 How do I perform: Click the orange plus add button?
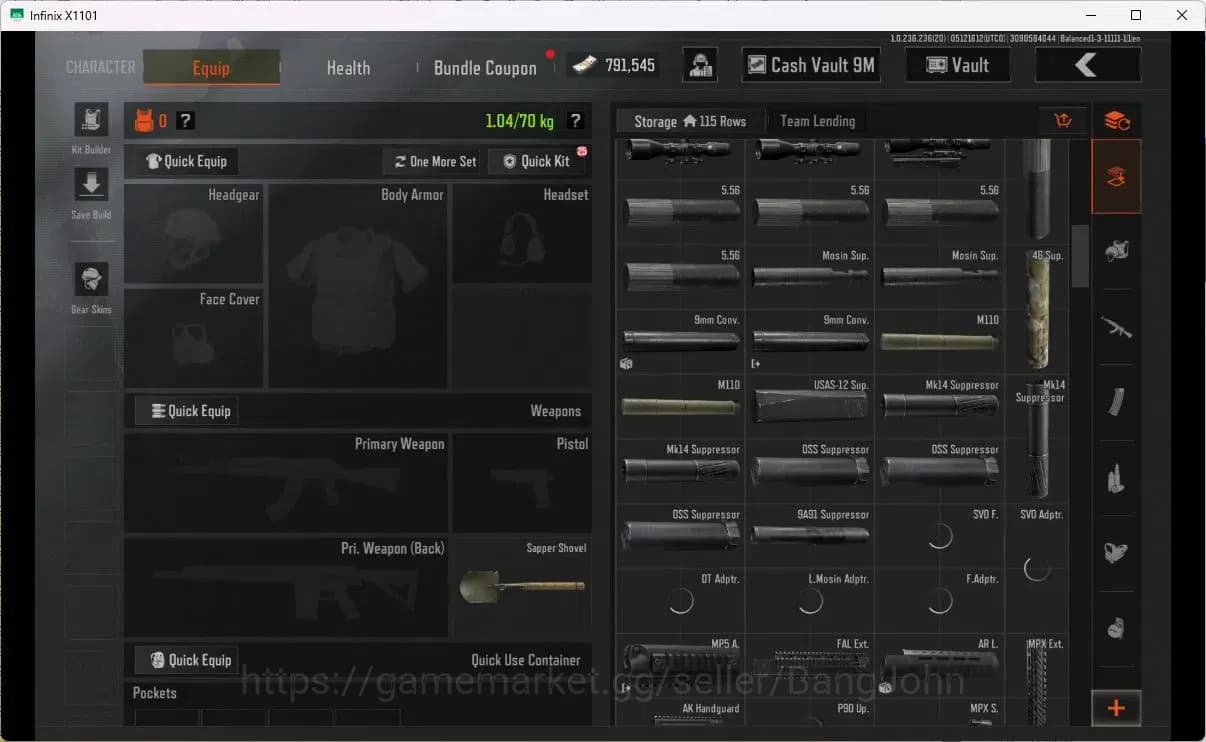pyautogui.click(x=1117, y=709)
